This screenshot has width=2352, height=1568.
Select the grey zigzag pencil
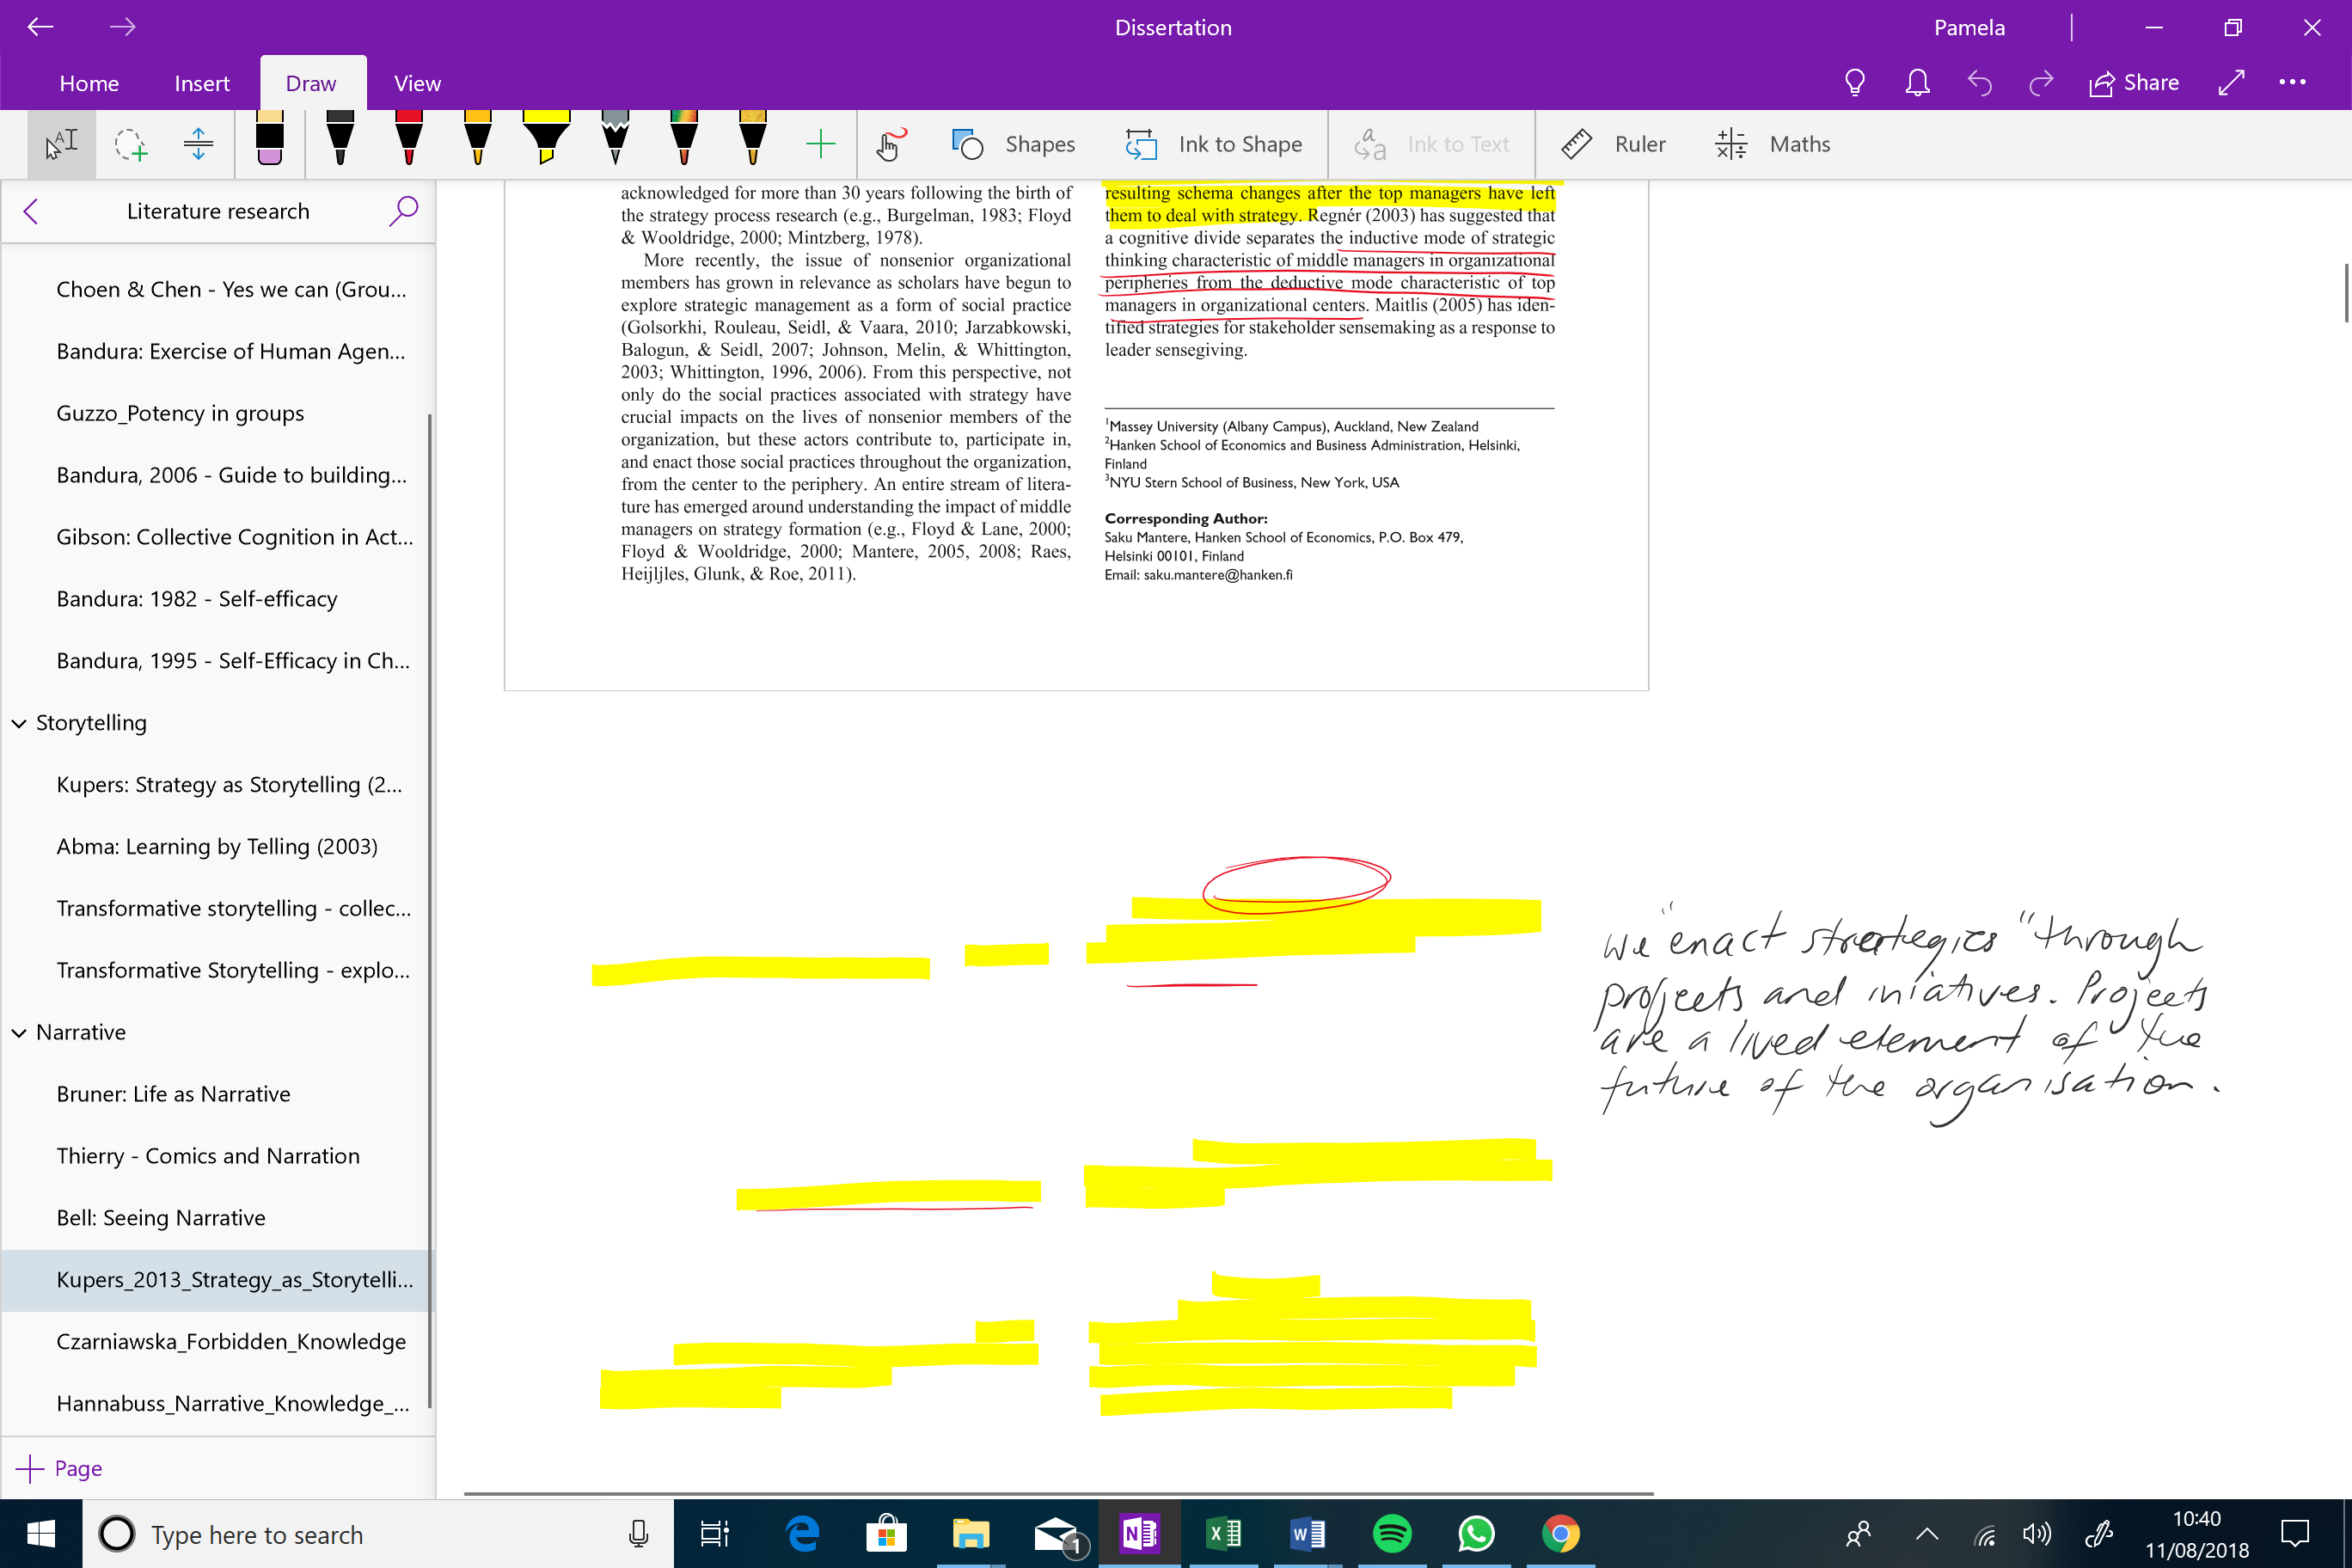click(x=616, y=139)
